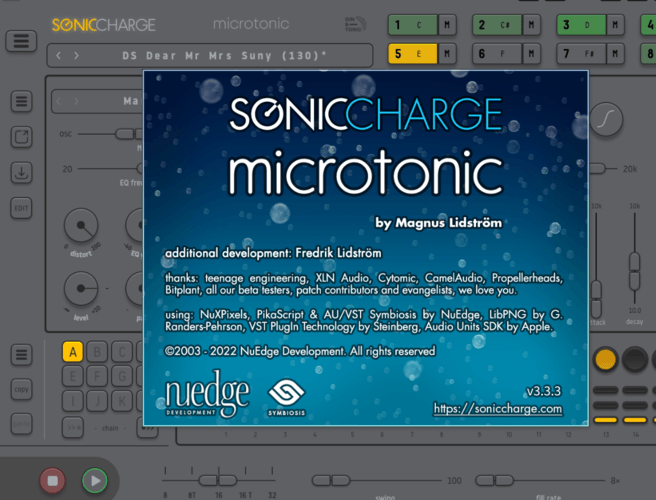Click the microtonic title in header

(x=251, y=24)
